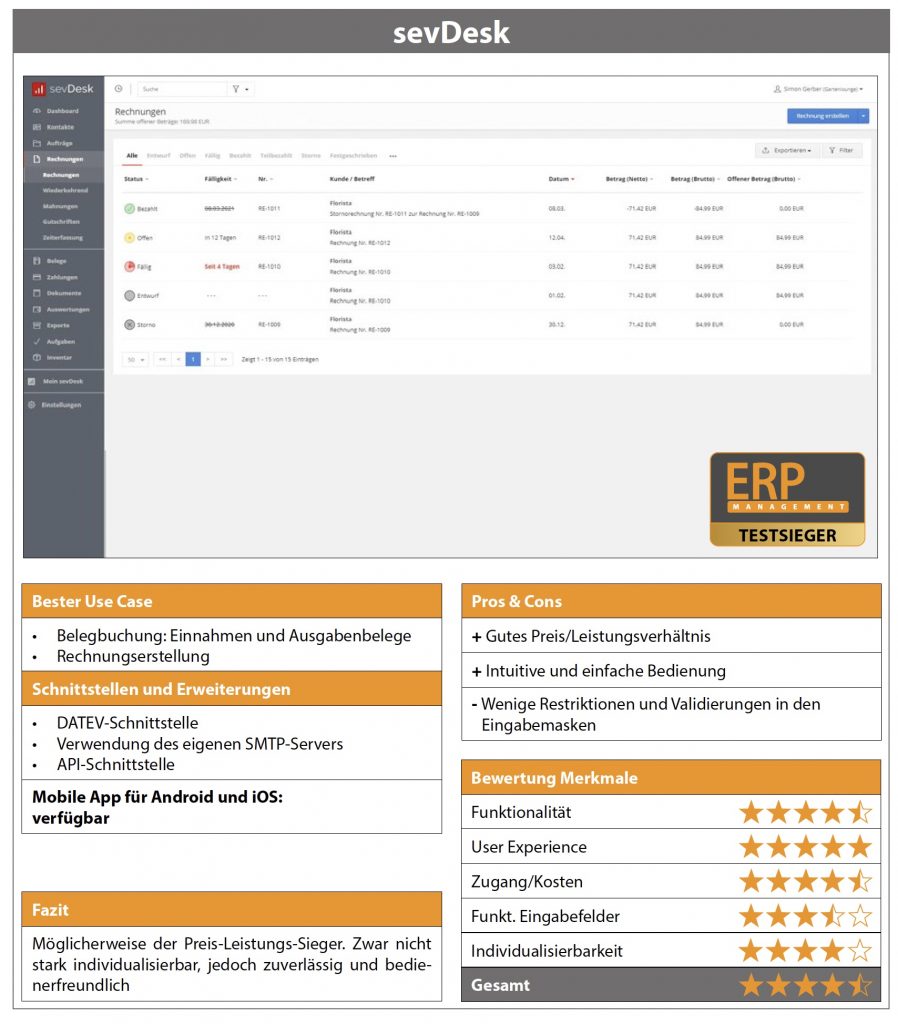Click the grey Entwurf status icon in table
898x1024 pixels.
[129, 296]
